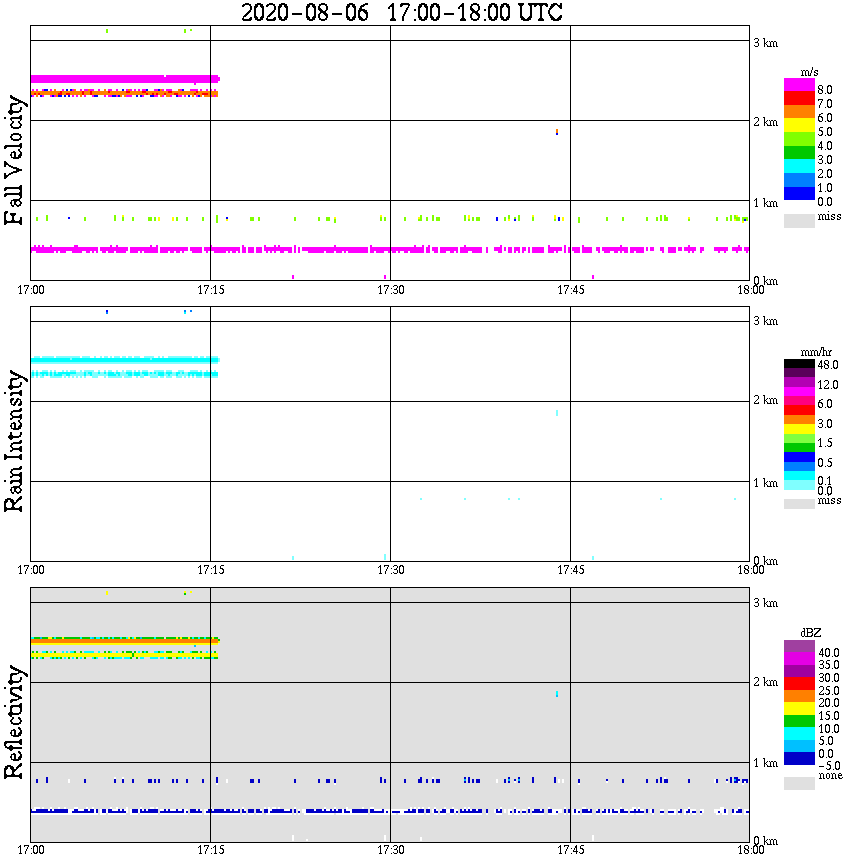Click cyan band near 2.5 km in Rain Intensity
Screen dimensions: 850x868
coord(125,360)
